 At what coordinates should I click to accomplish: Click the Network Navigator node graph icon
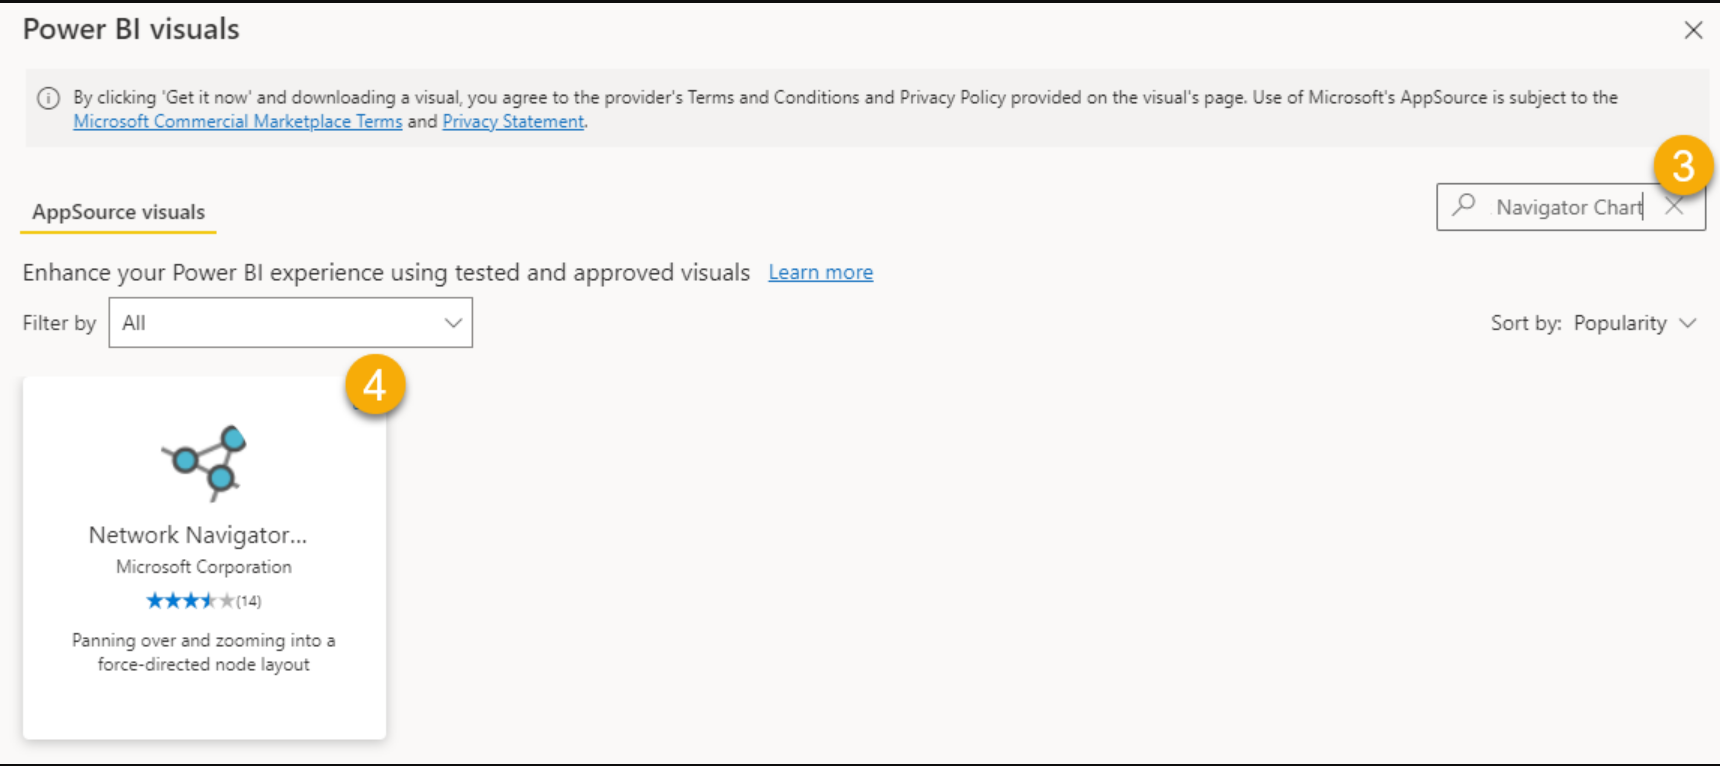(205, 463)
